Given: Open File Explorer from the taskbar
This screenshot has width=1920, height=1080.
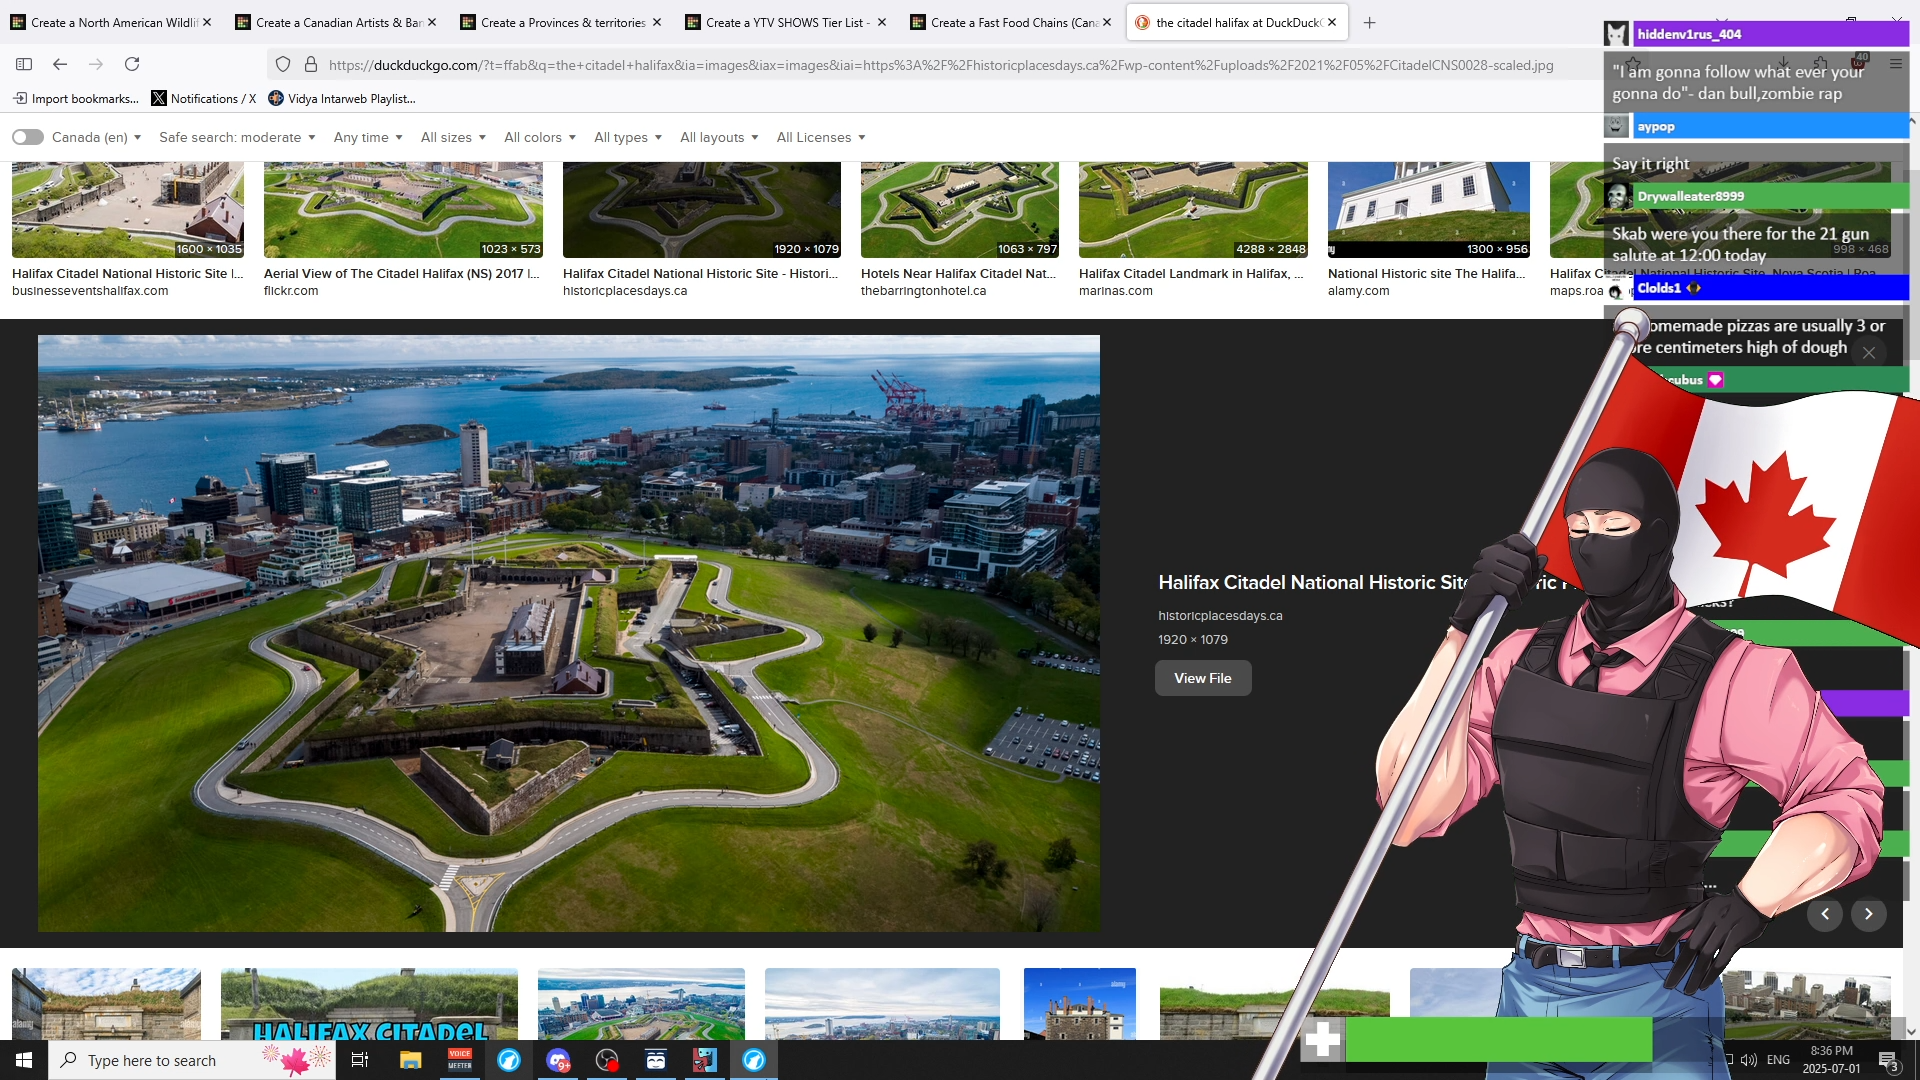Looking at the screenshot, I should tap(411, 1060).
